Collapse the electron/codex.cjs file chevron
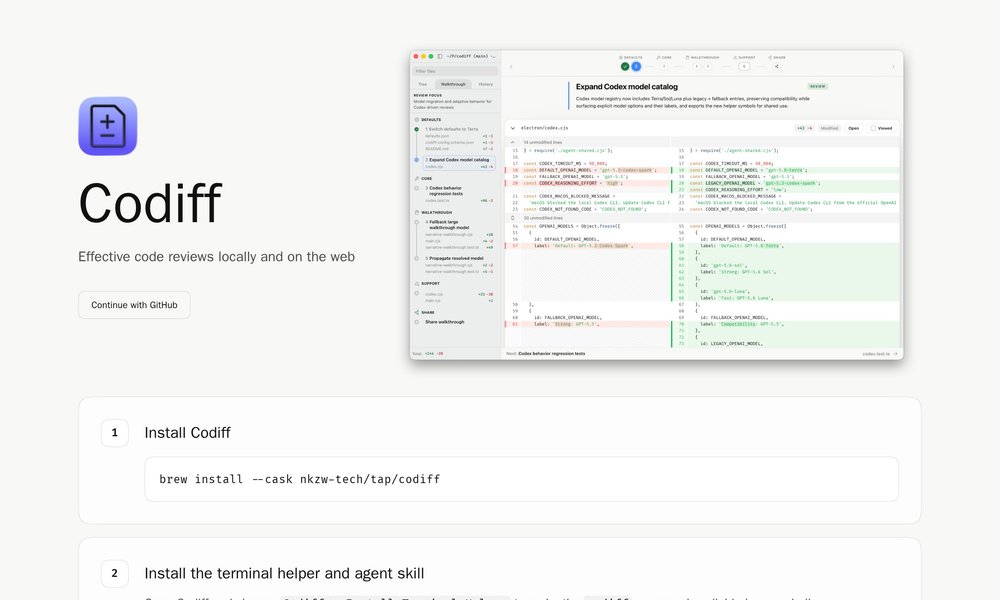 pos(513,128)
